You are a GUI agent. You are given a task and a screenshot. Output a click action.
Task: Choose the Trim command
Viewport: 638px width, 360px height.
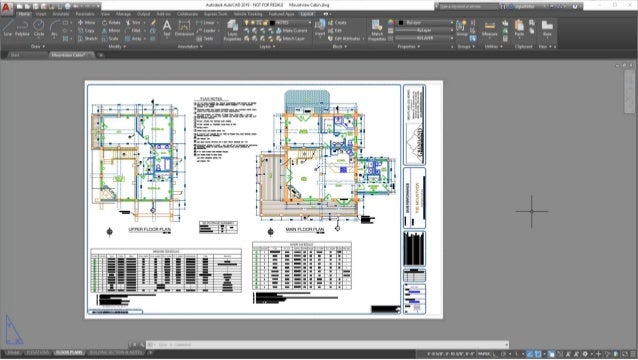(x=133, y=23)
